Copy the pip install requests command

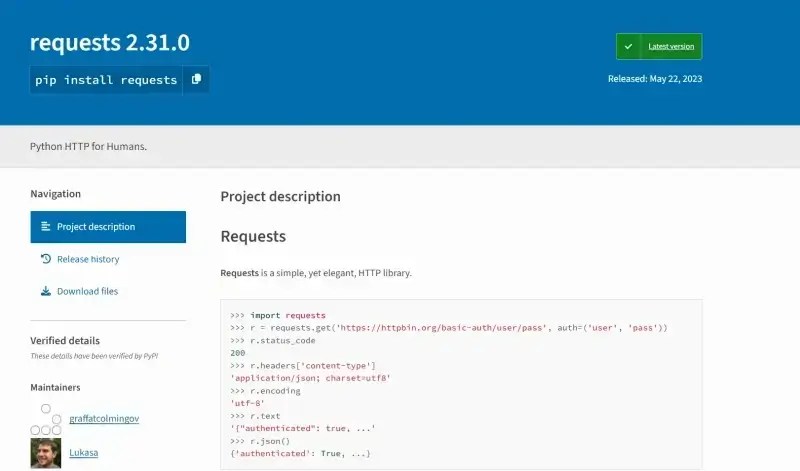click(x=196, y=80)
